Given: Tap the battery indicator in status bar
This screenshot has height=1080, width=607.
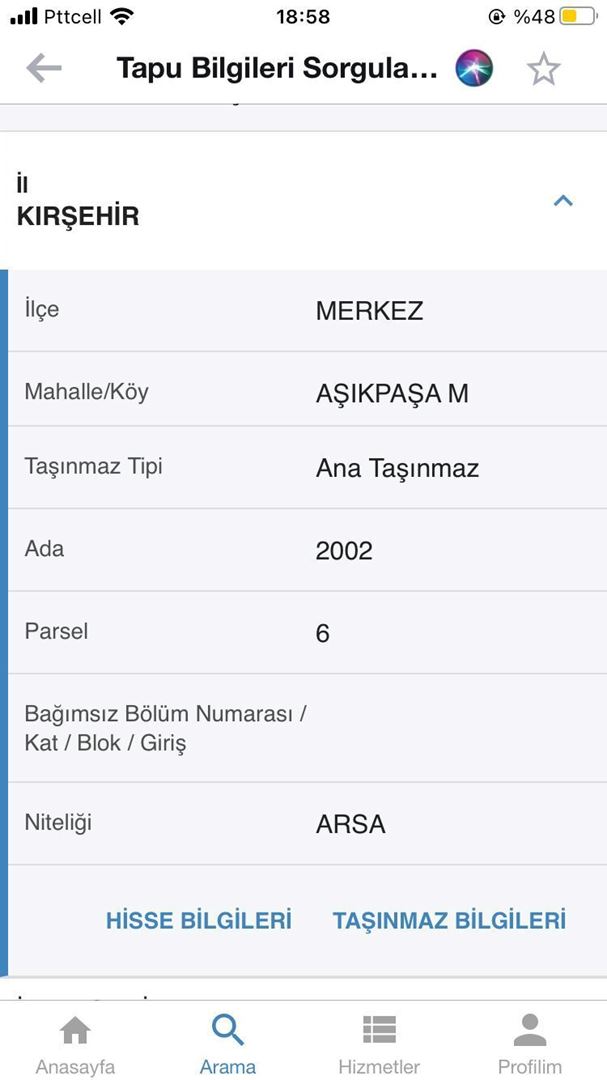Looking at the screenshot, I should click(577, 17).
